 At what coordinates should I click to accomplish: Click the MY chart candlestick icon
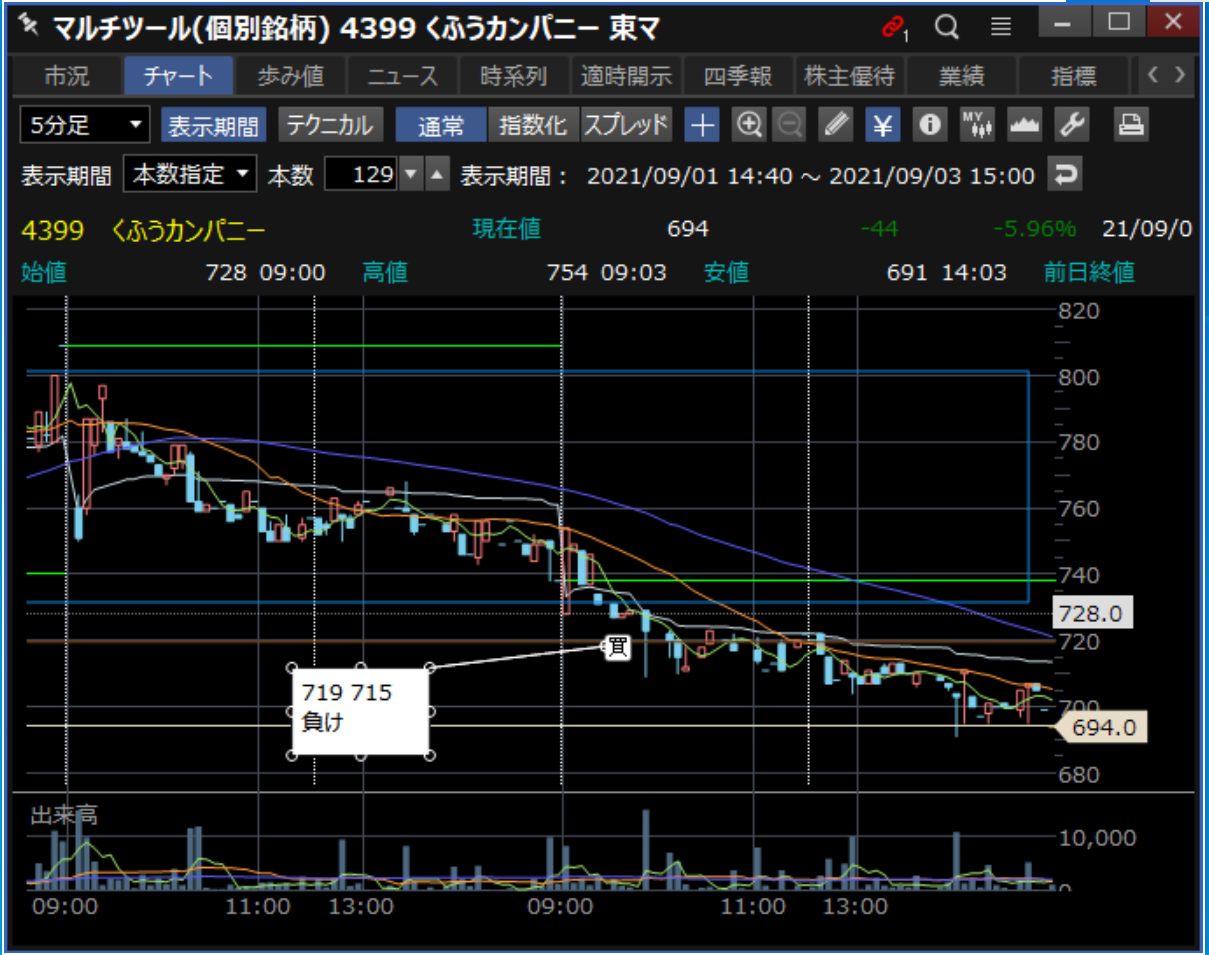(977, 125)
